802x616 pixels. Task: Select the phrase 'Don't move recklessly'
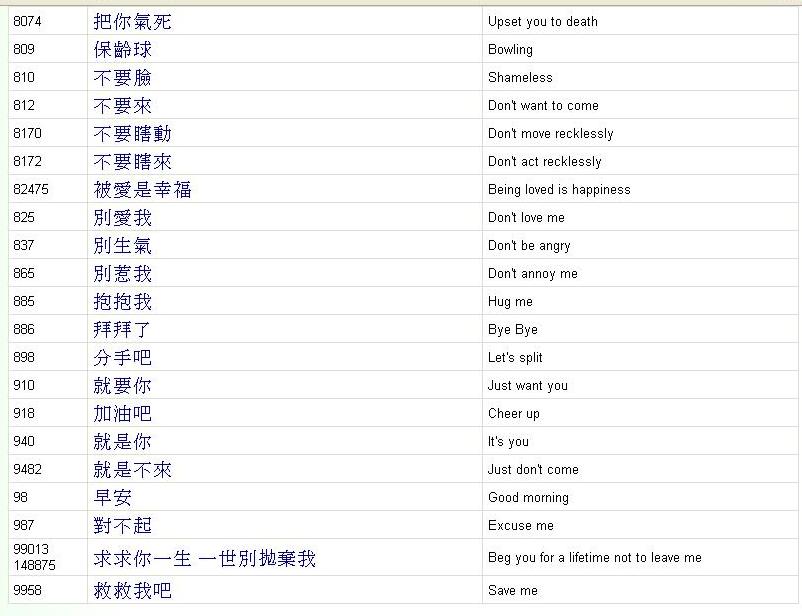pyautogui.click(x=550, y=134)
